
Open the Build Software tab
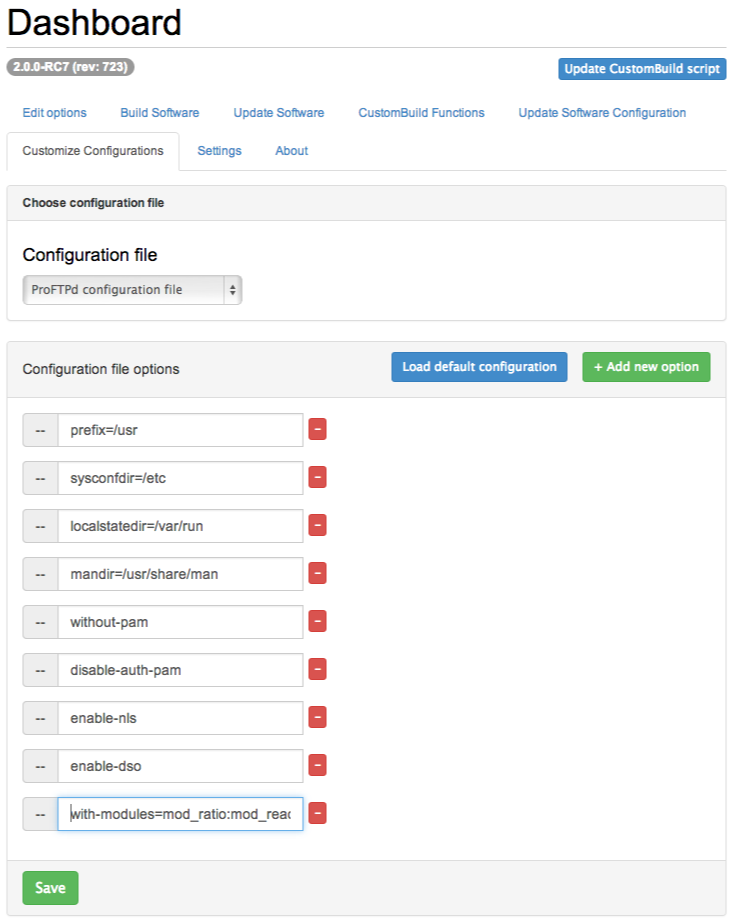[x=159, y=113]
